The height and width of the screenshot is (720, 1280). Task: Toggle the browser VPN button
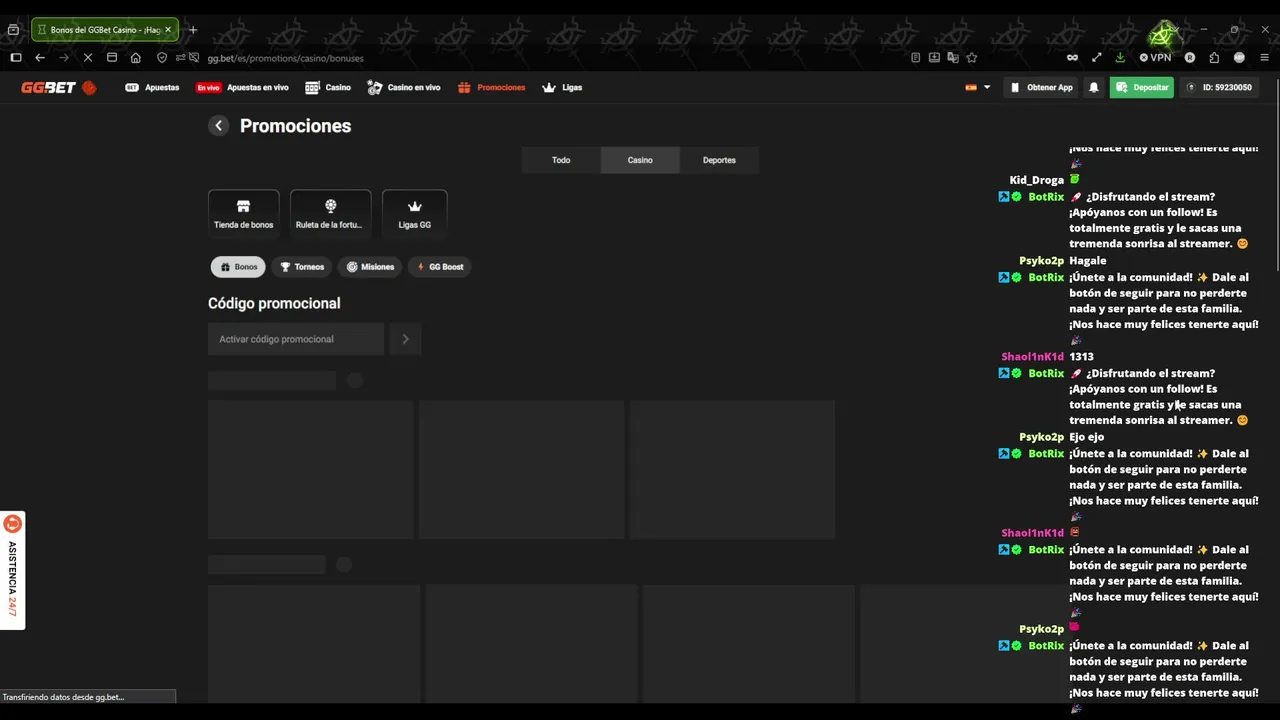[x=1155, y=58]
